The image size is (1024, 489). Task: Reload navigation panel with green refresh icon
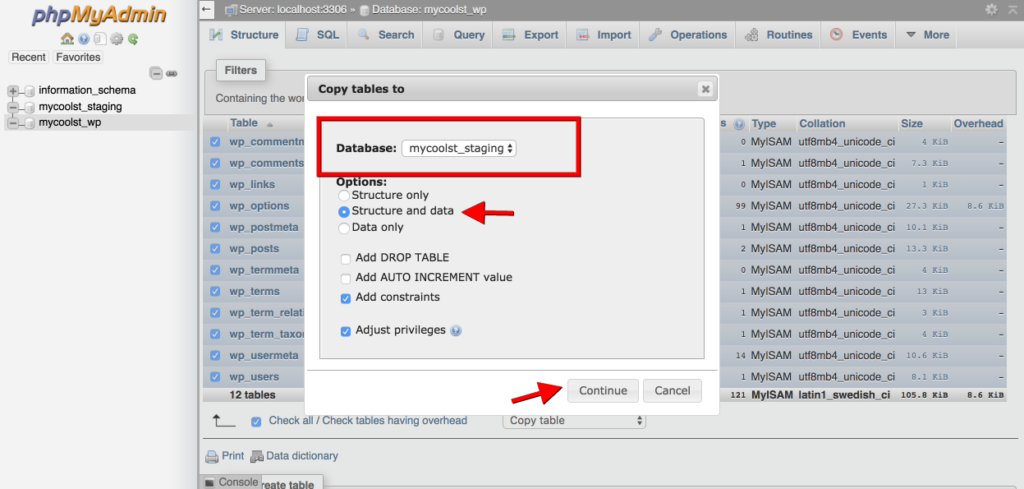132,39
